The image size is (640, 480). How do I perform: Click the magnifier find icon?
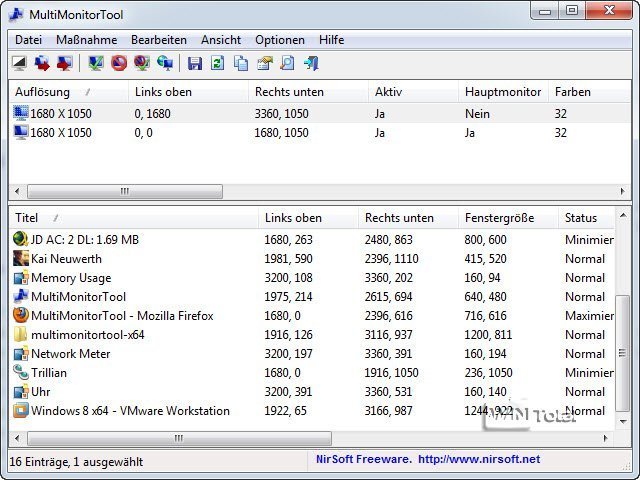point(287,64)
